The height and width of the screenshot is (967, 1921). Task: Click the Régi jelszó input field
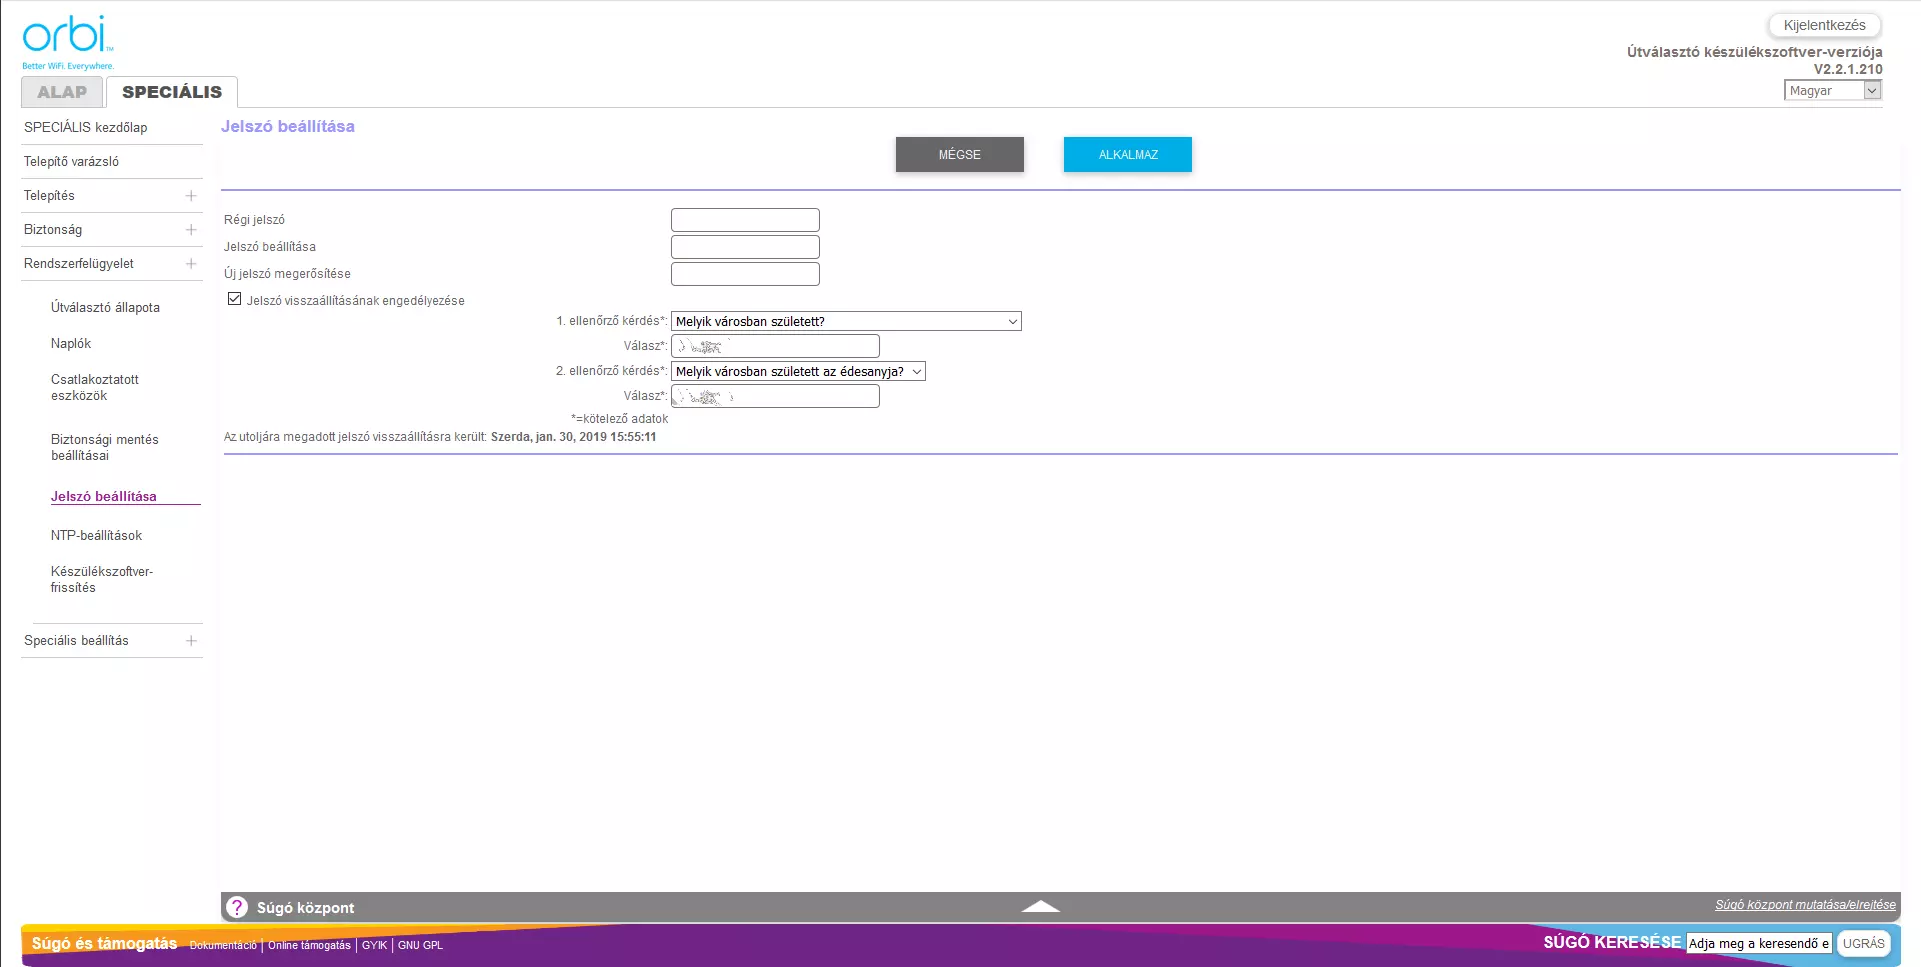[x=745, y=220]
